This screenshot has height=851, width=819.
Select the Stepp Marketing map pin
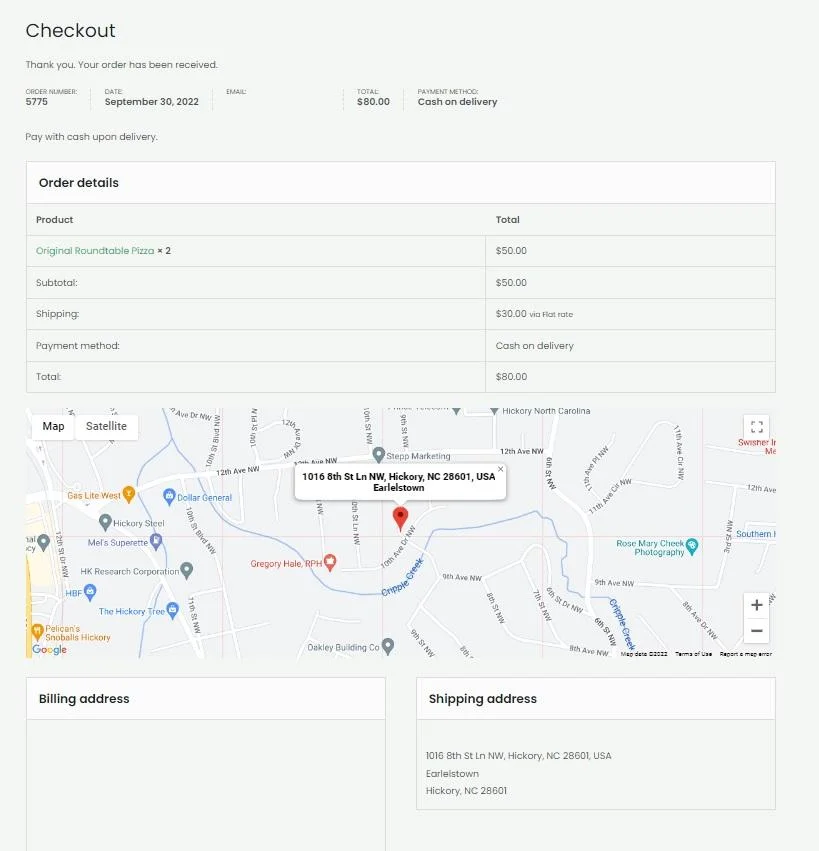379,455
